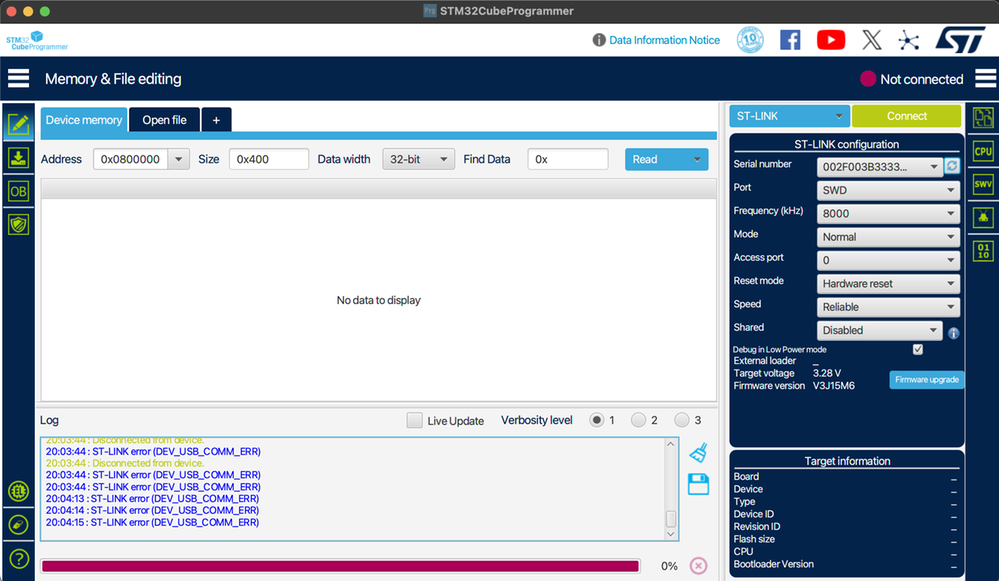Refresh the ST-LINK serial number list

click(x=952, y=166)
